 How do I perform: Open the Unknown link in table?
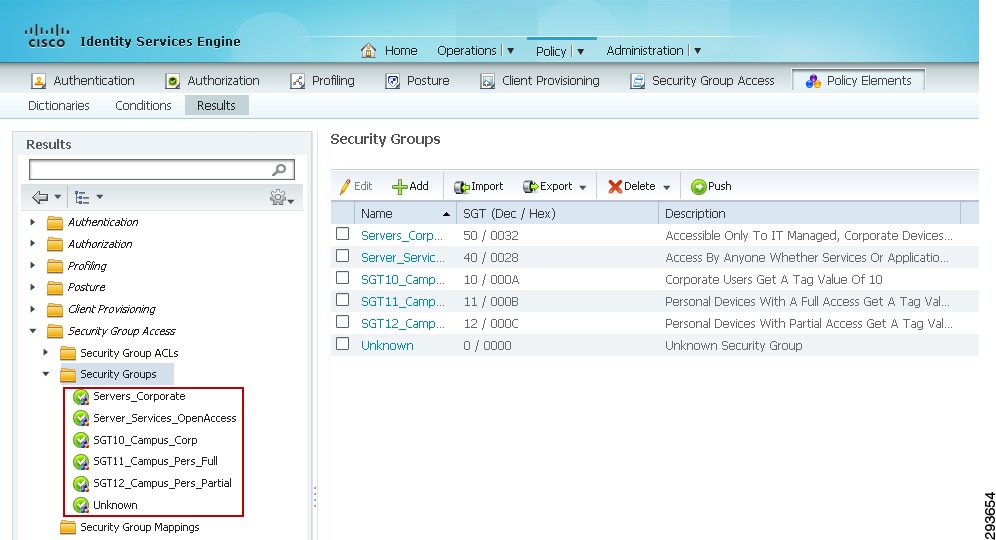pyautogui.click(x=387, y=346)
